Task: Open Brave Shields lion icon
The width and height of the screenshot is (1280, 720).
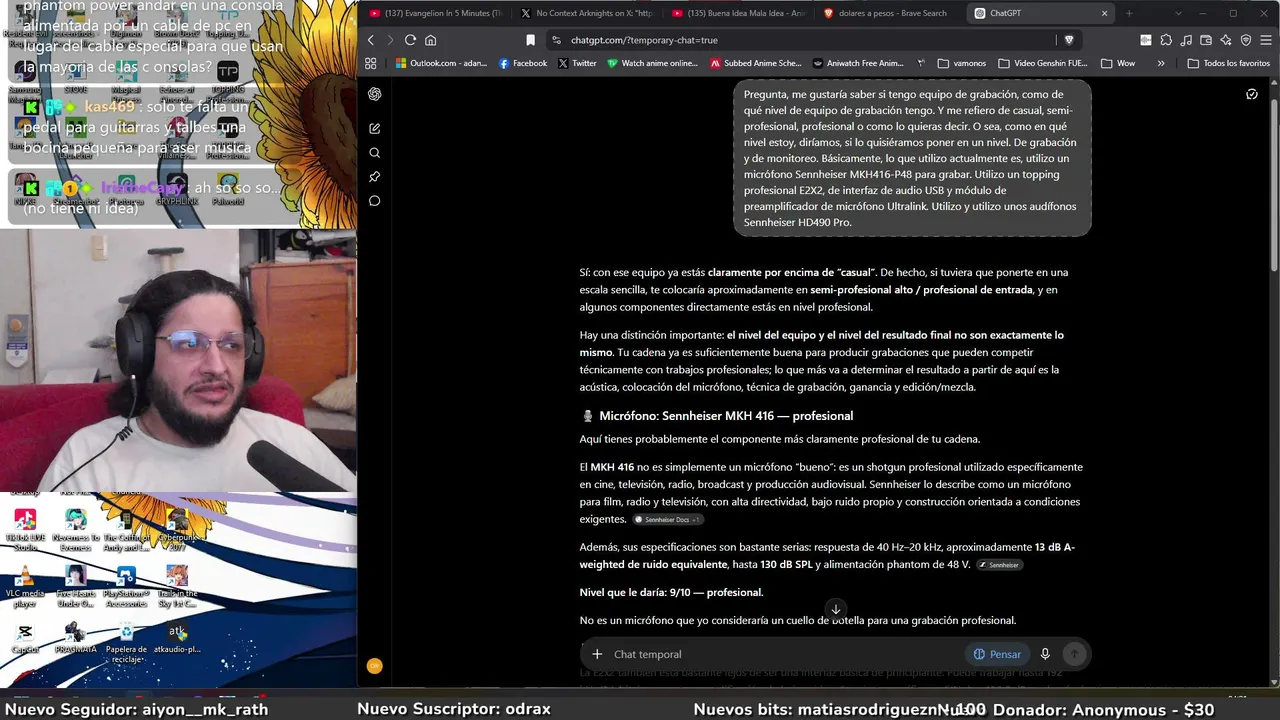Action: [1068, 40]
